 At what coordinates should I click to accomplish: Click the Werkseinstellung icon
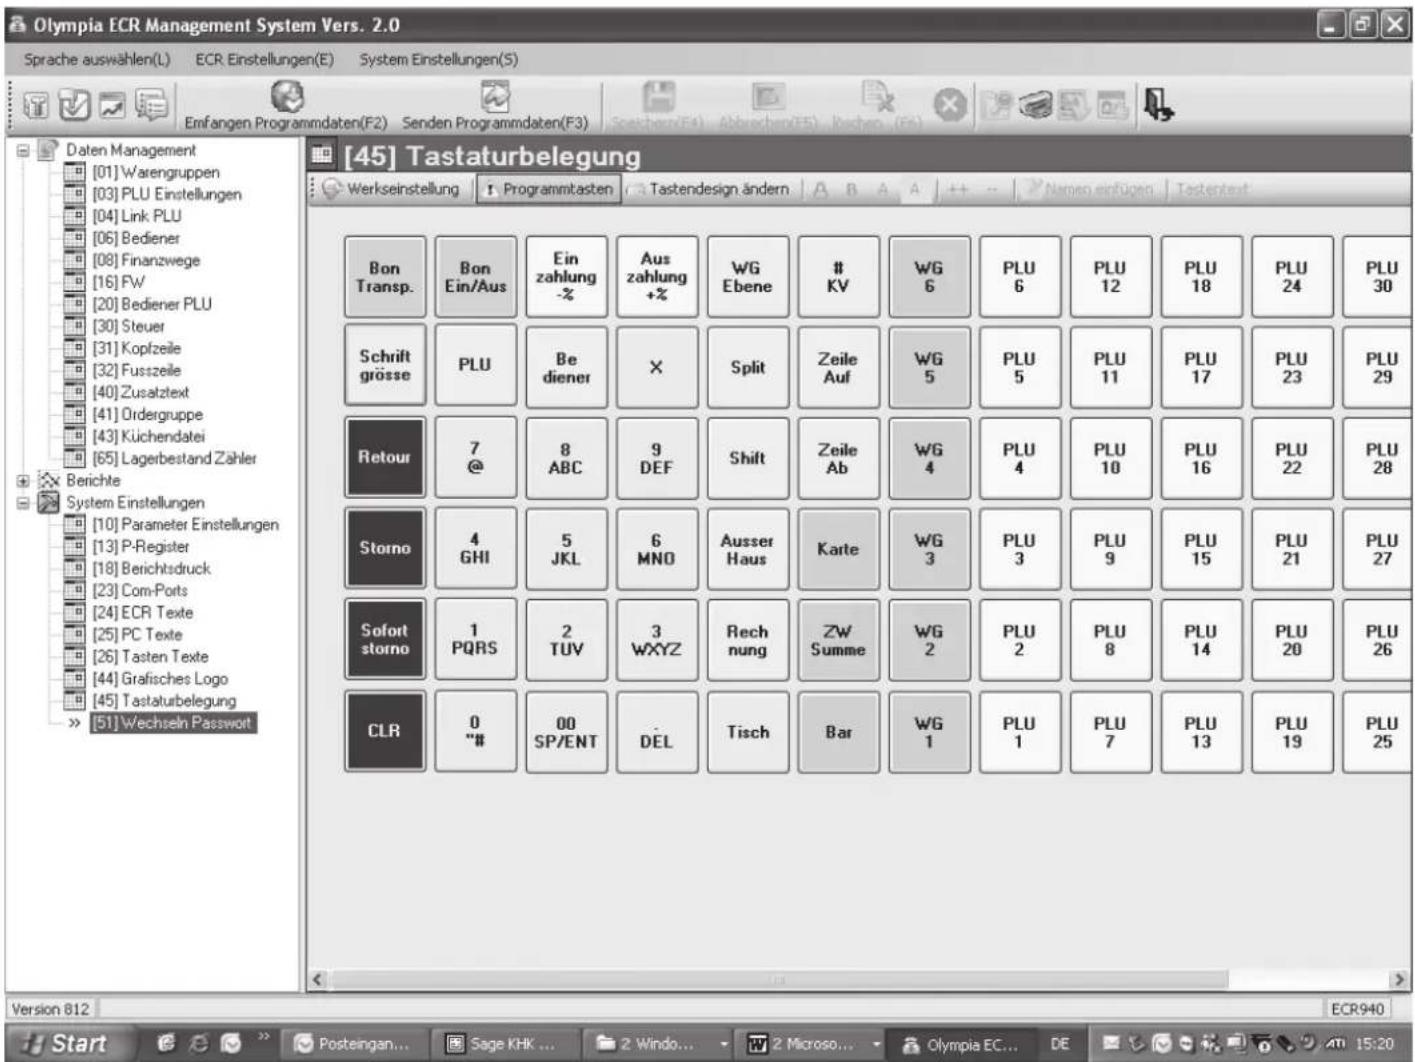click(x=332, y=189)
